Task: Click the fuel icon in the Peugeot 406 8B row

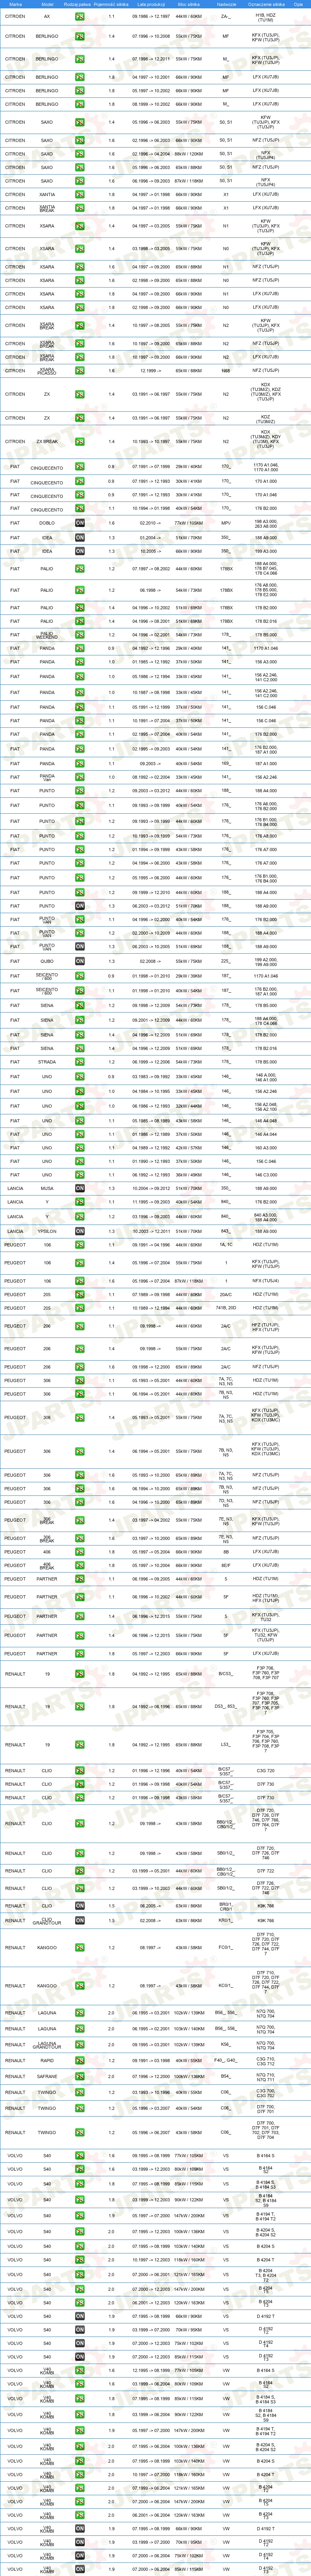Action: tap(79, 1552)
